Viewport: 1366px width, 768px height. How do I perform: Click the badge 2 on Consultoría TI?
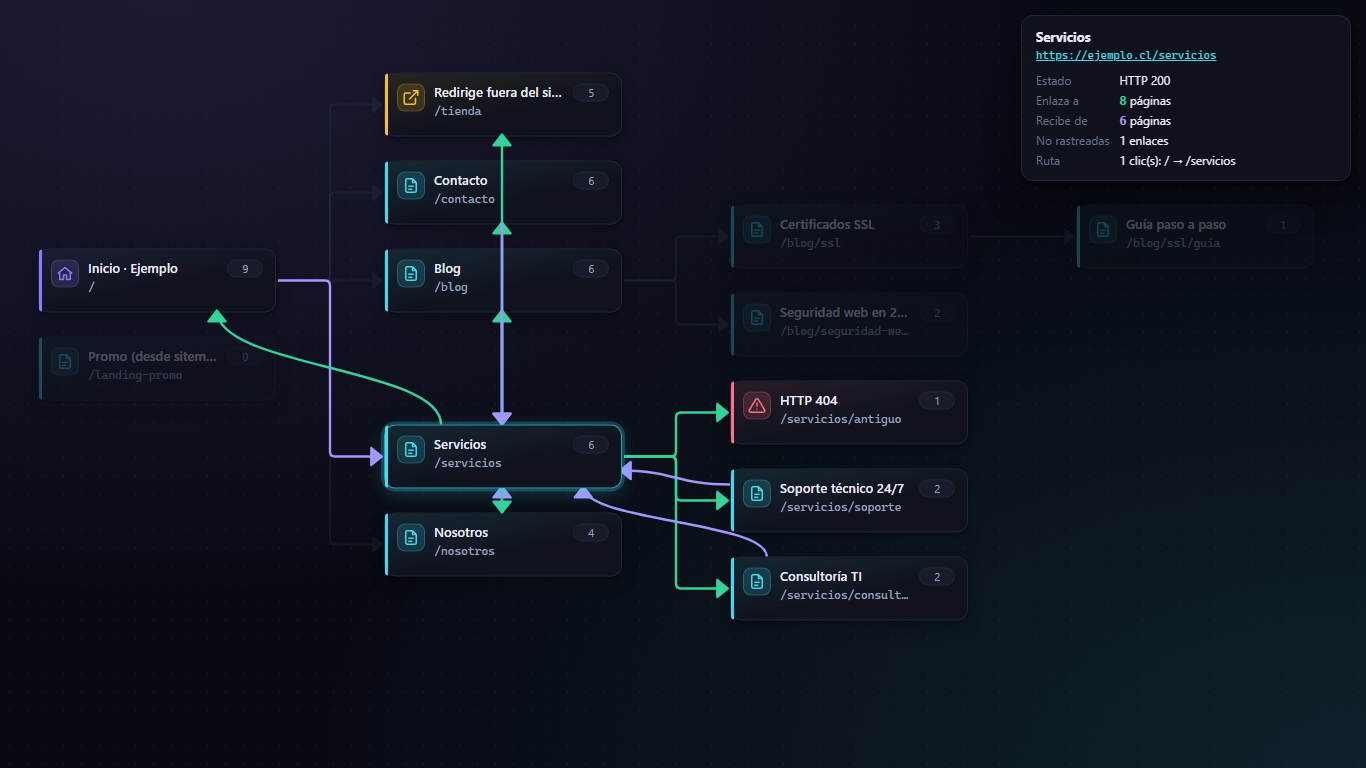tap(937, 577)
